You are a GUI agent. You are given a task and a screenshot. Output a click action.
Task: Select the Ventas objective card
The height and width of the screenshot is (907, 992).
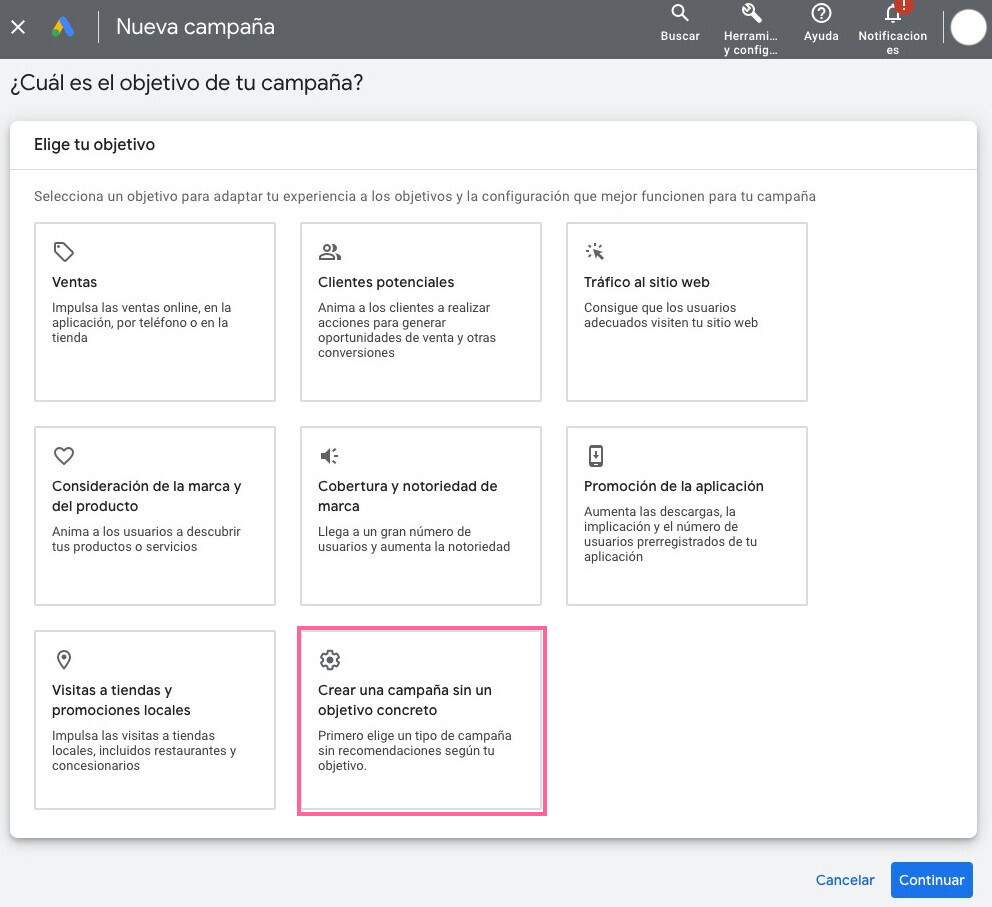click(154, 312)
